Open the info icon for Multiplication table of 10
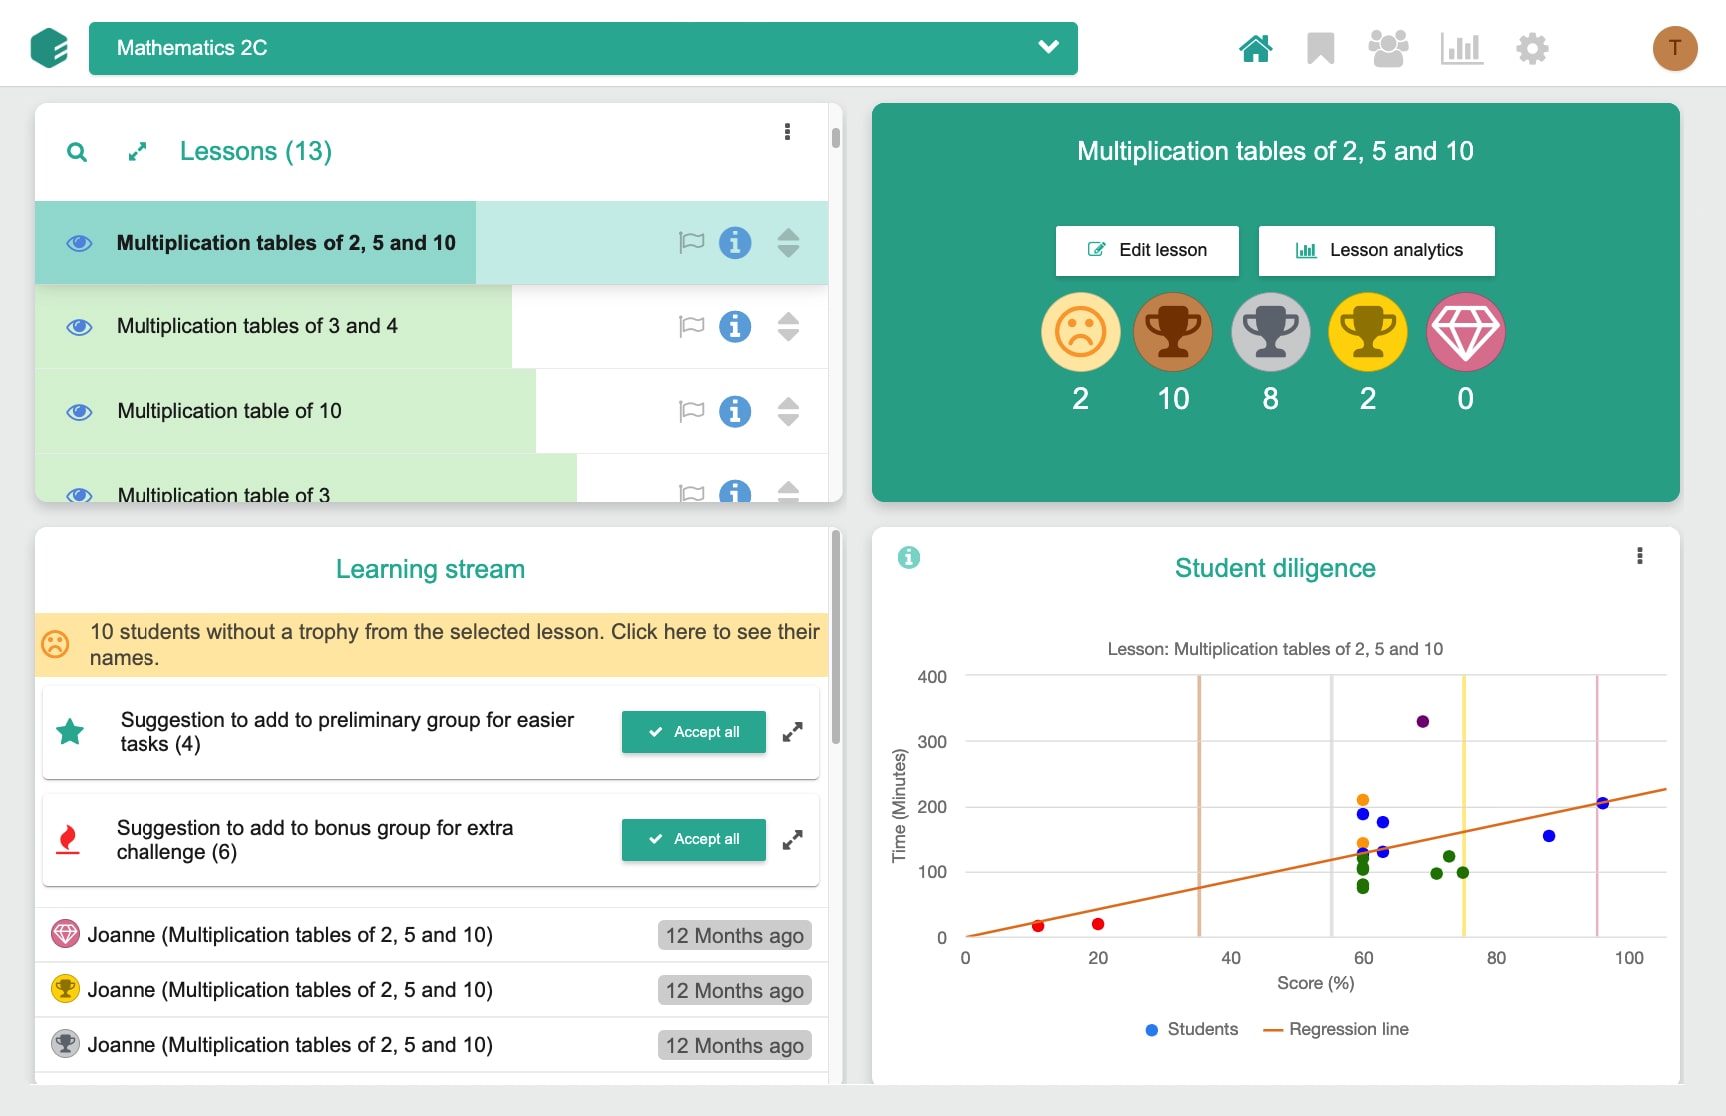The height and width of the screenshot is (1116, 1726). pos(735,411)
